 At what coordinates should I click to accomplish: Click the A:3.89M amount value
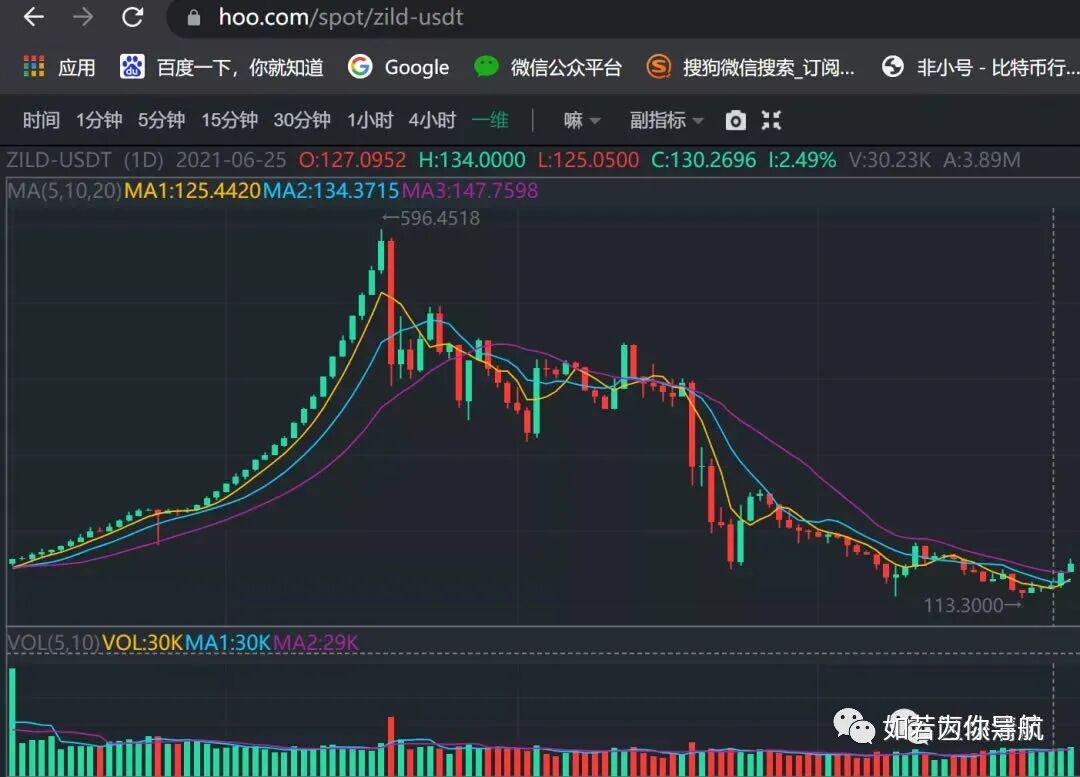pyautogui.click(x=982, y=160)
